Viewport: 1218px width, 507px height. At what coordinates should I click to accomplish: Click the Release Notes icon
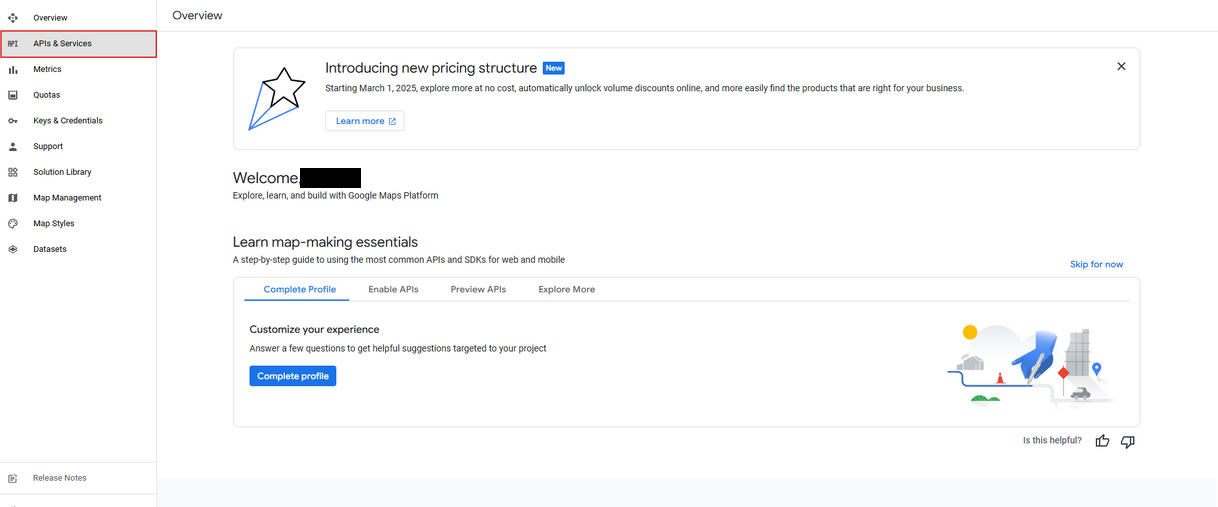click(13, 478)
